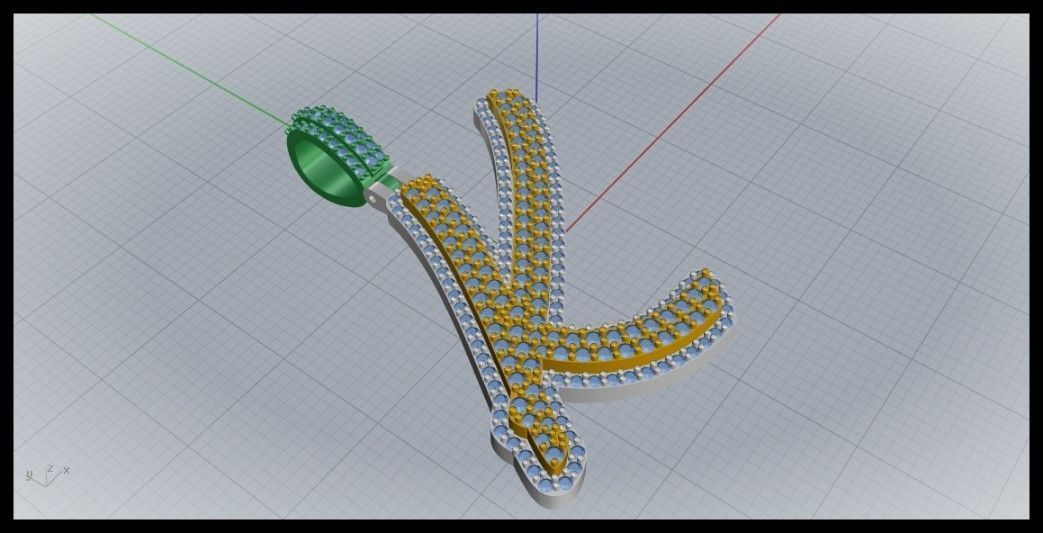Click the XYZ world axes icon

pos(47,475)
